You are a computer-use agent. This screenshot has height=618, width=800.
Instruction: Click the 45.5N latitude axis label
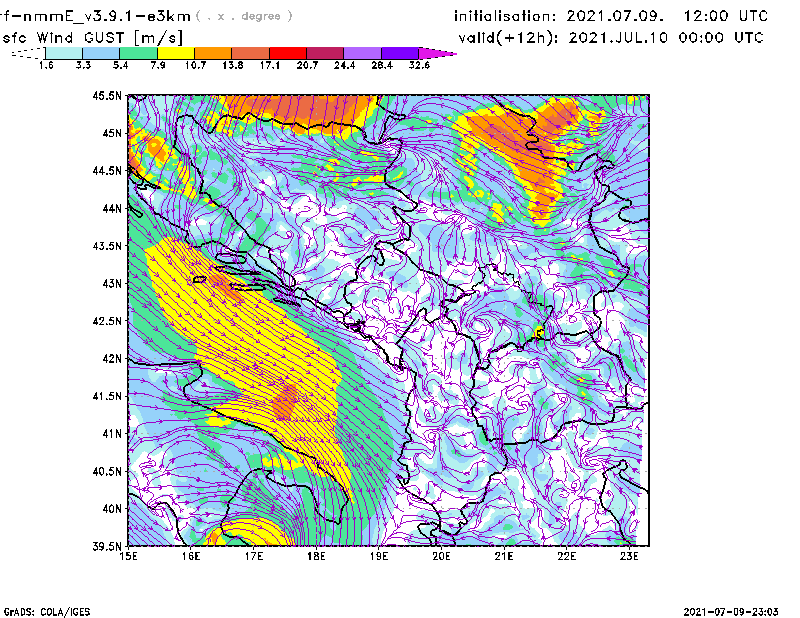tap(105, 96)
